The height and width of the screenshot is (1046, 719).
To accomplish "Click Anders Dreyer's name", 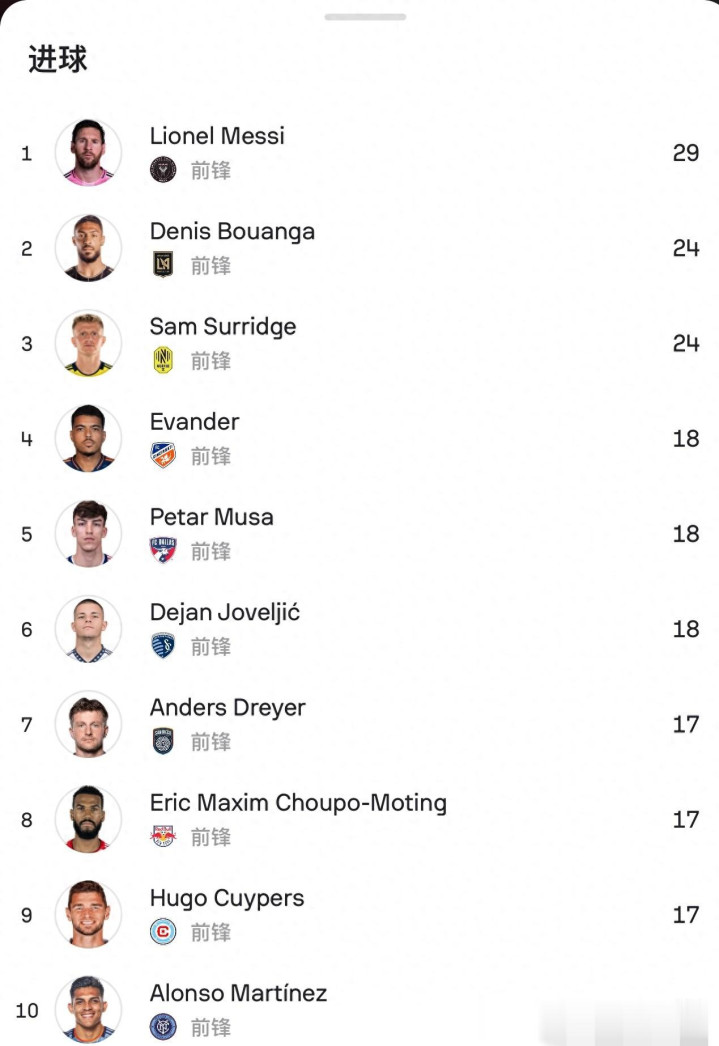I will (227, 708).
